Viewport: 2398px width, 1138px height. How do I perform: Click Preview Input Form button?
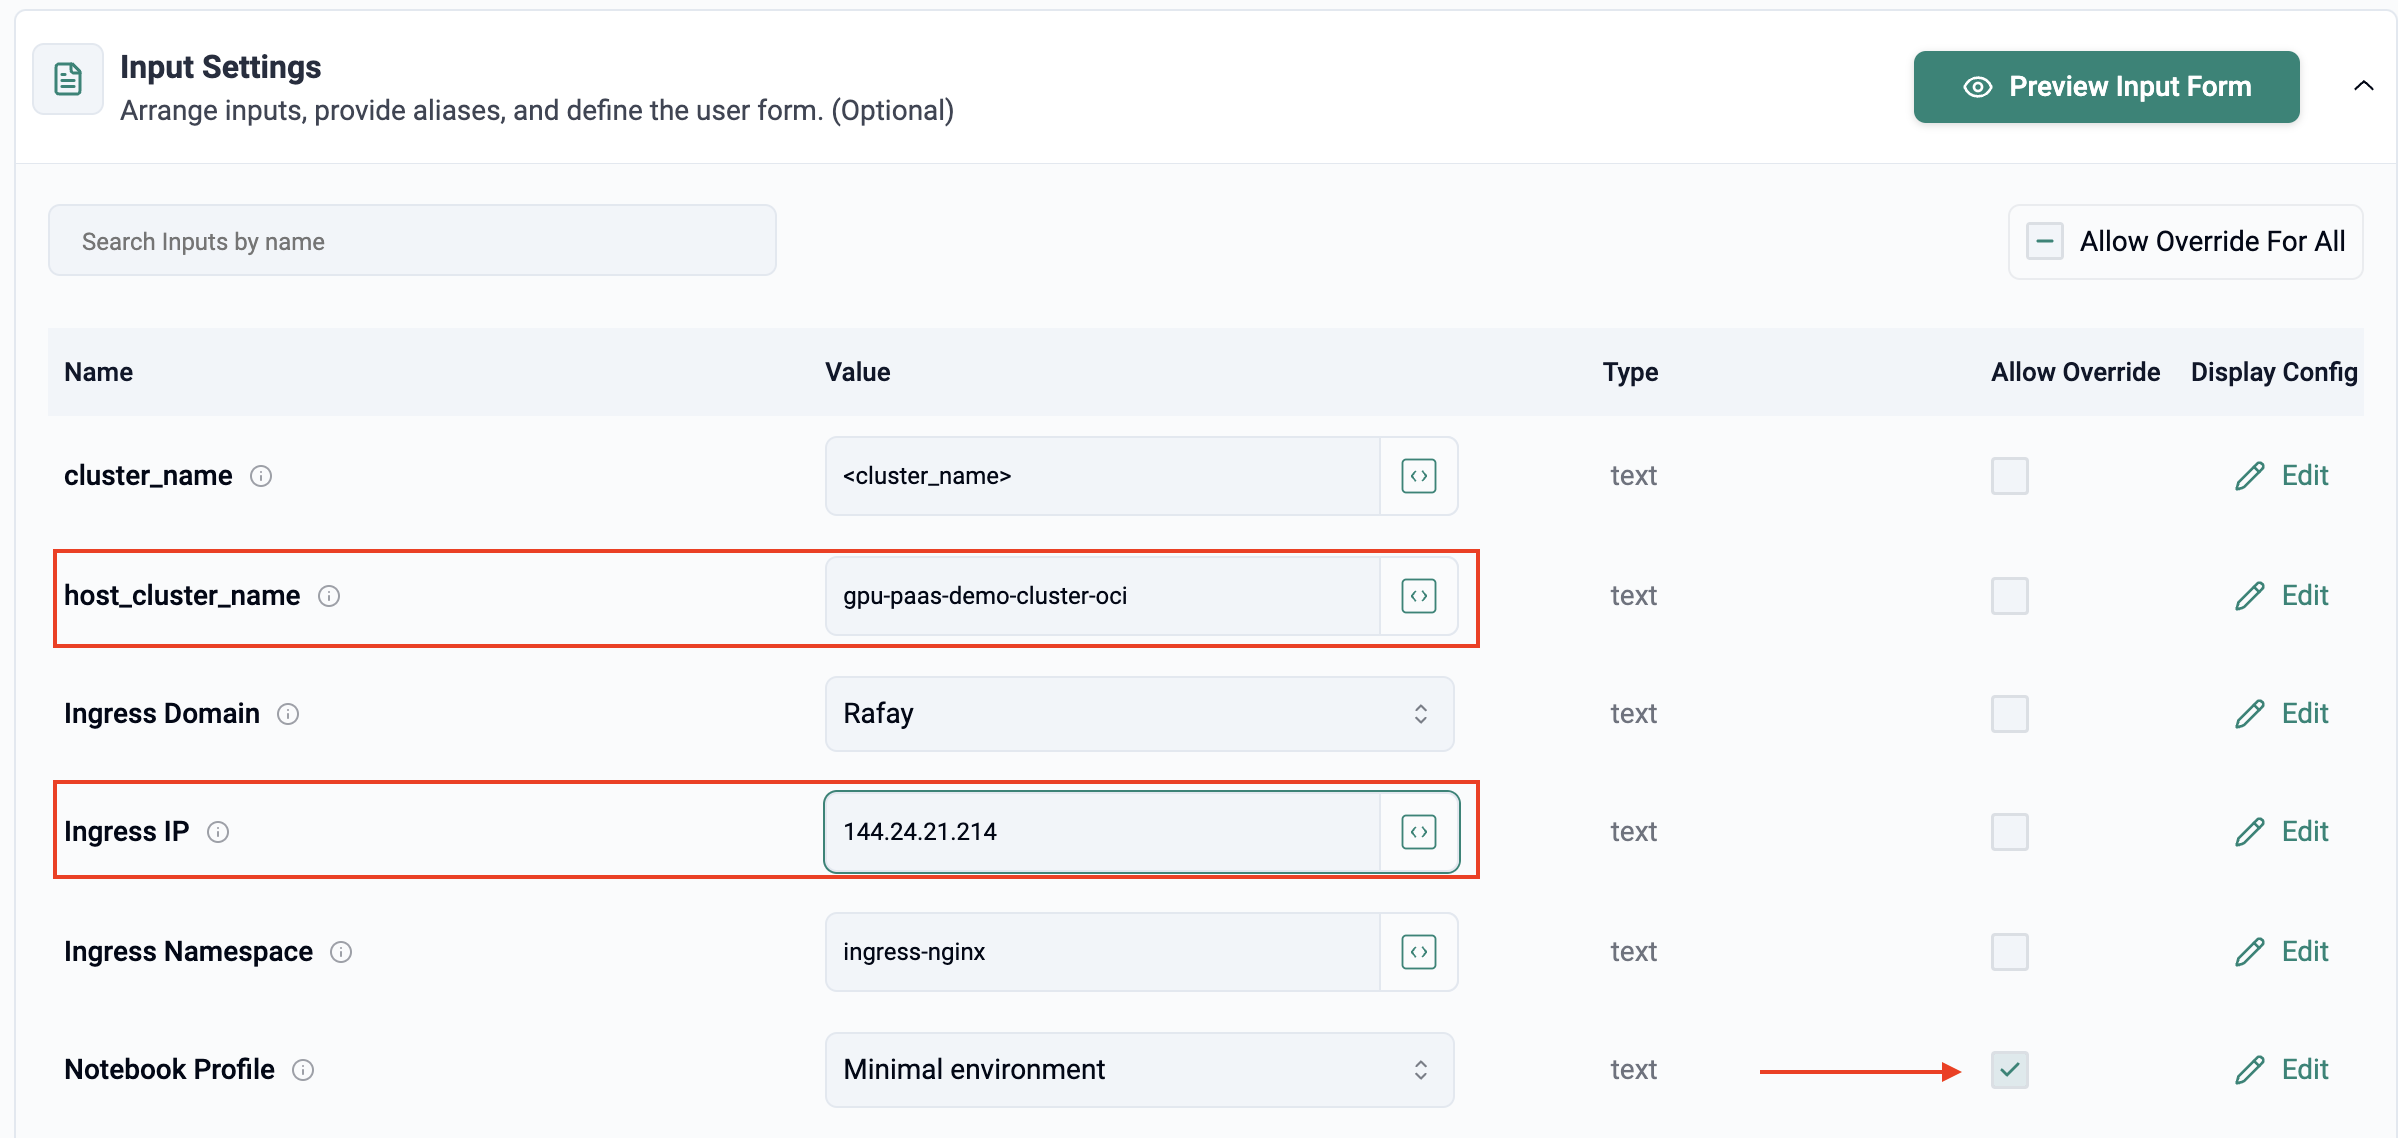point(2106,87)
